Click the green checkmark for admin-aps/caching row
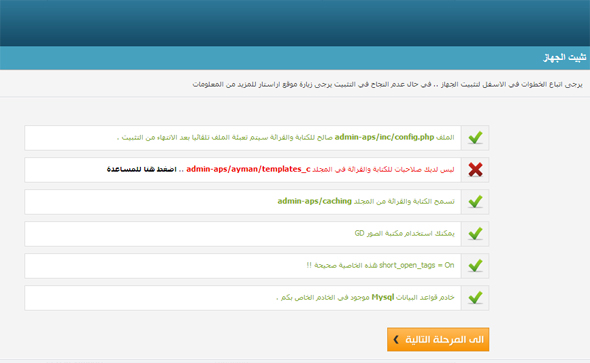Image resolution: width=590 pixels, height=363 pixels. [475, 202]
